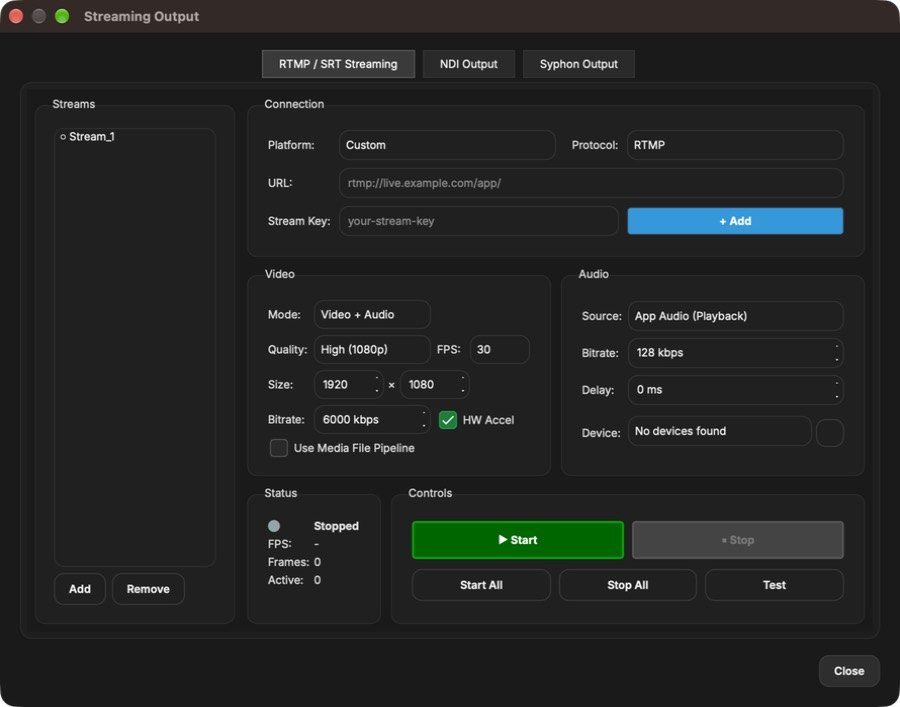The height and width of the screenshot is (707, 900).
Task: Click Add button under Streams list
Action: point(80,589)
